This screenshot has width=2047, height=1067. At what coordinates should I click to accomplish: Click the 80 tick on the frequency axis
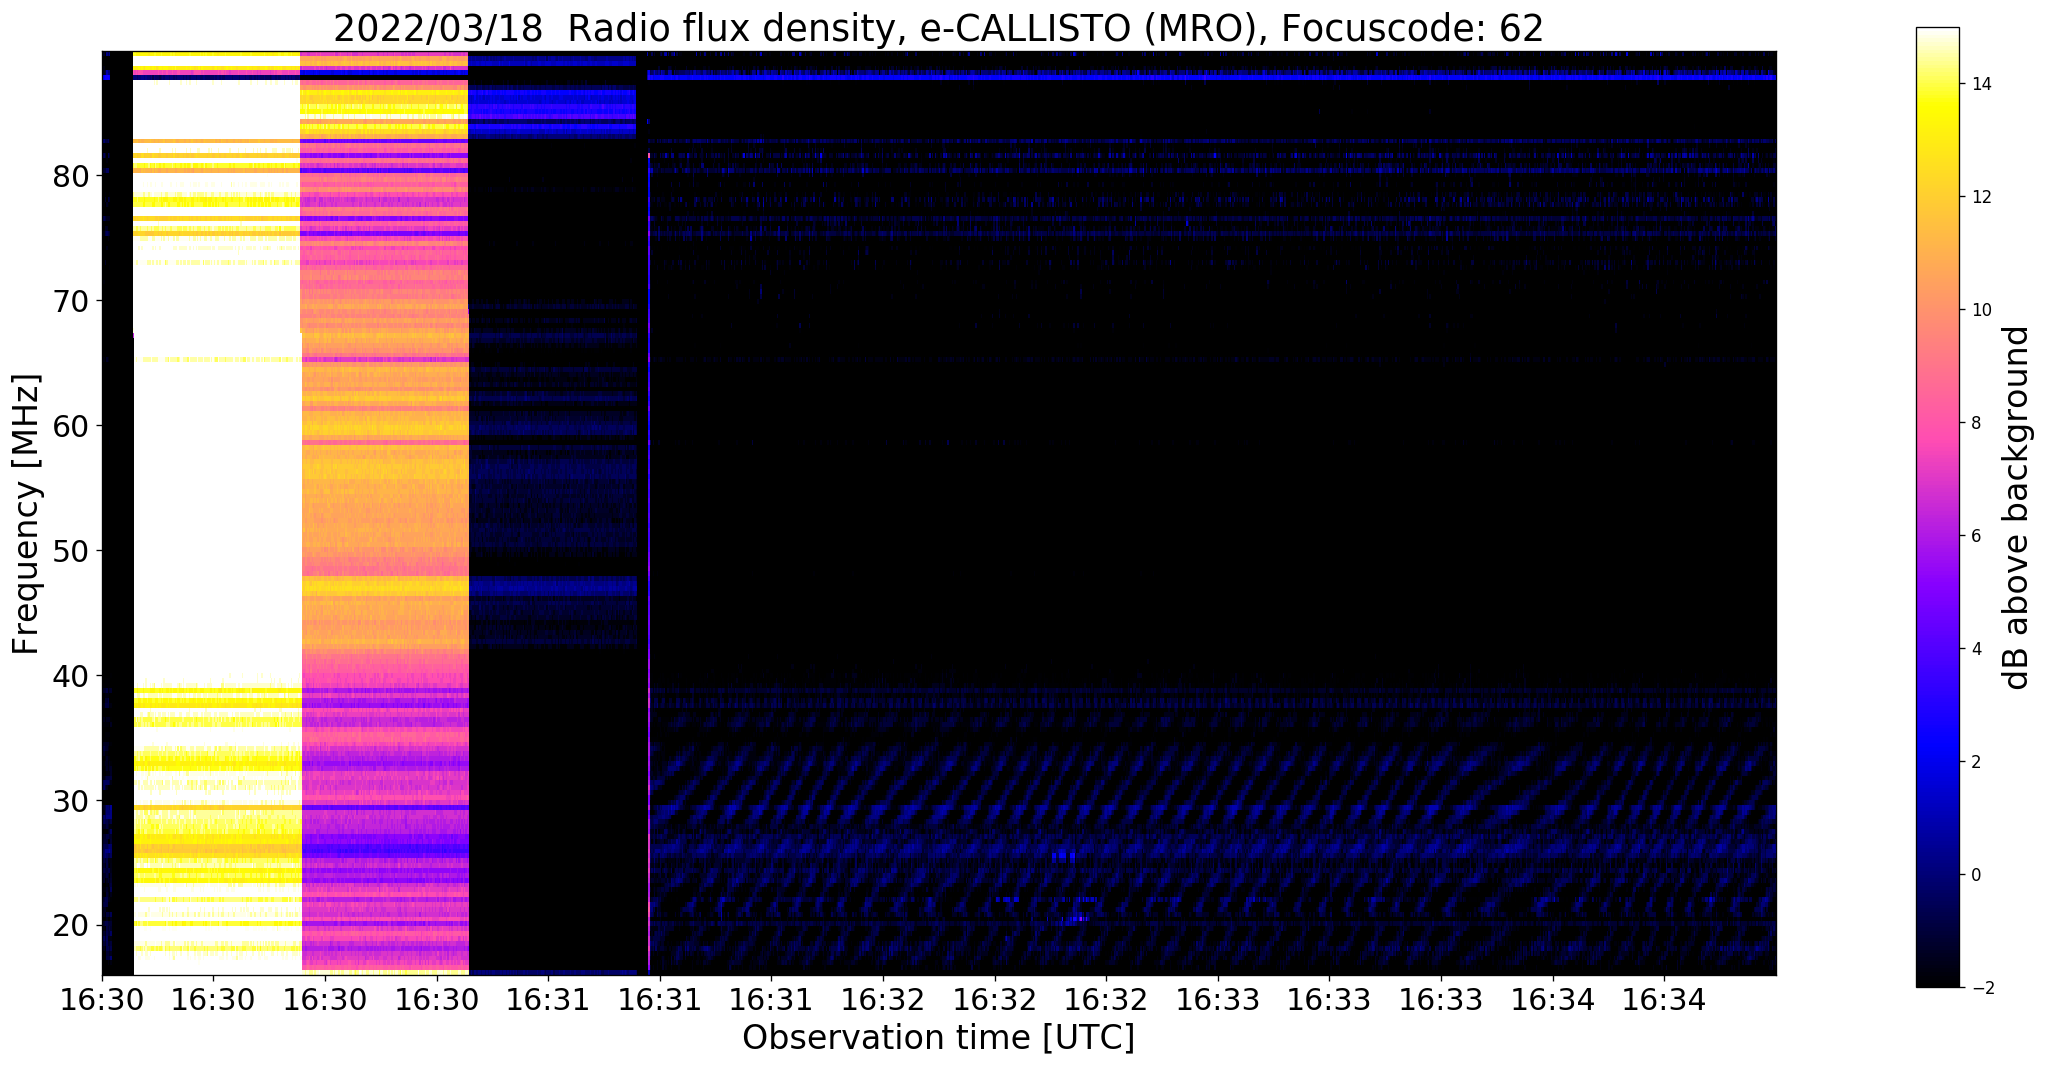[72, 176]
